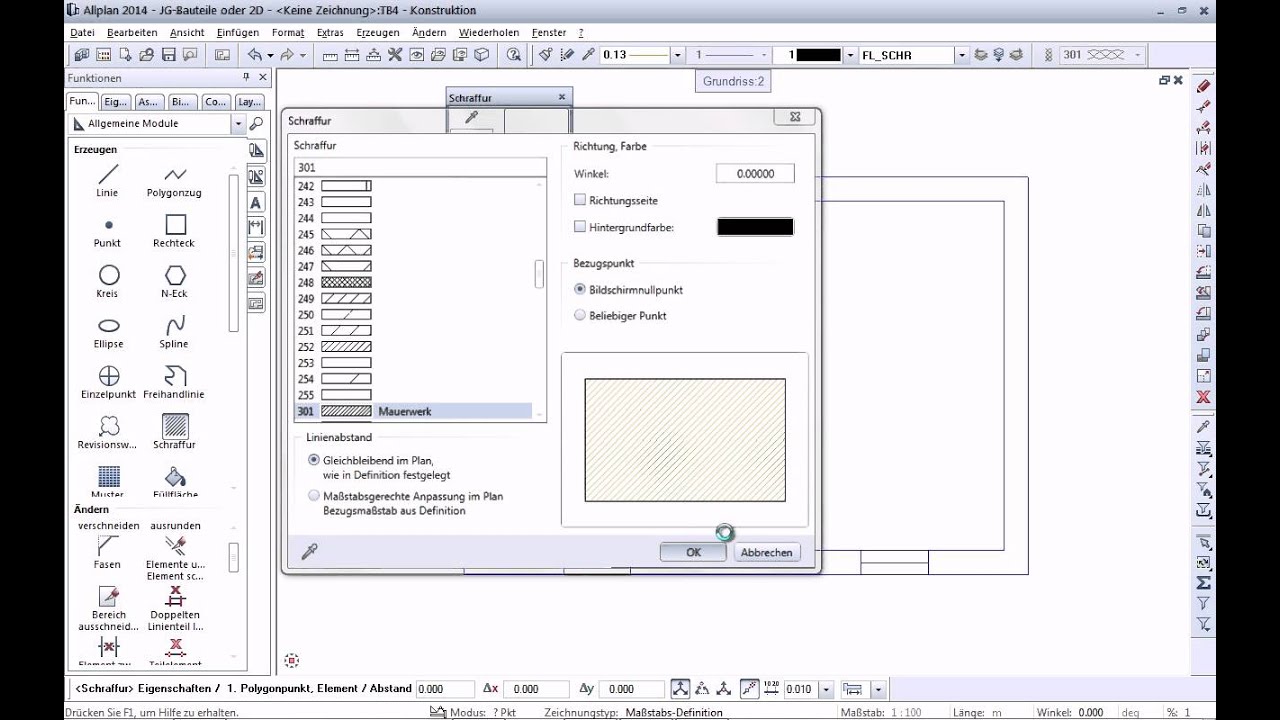Enable the Hintergrundfarbe checkbox
Screen dimensions: 1280x720
(580, 227)
